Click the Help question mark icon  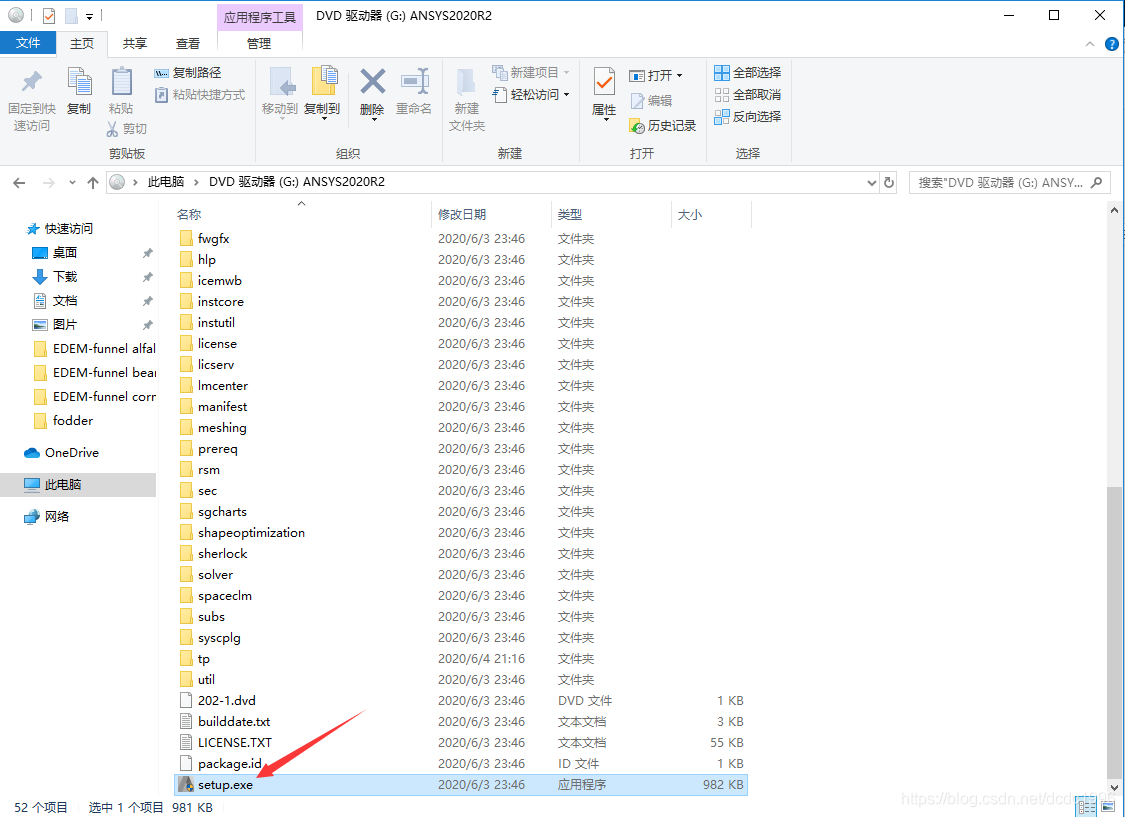1111,44
